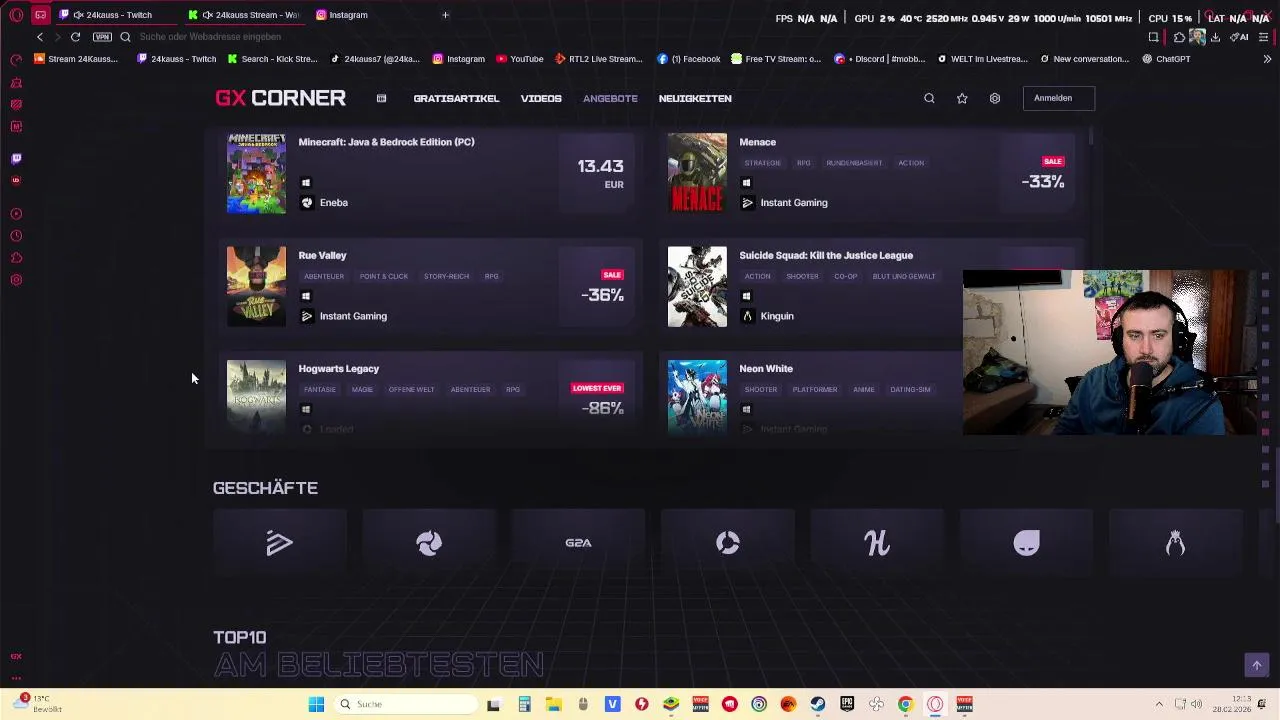Show hidden system tray icons
1280x720 pixels.
(1159, 704)
